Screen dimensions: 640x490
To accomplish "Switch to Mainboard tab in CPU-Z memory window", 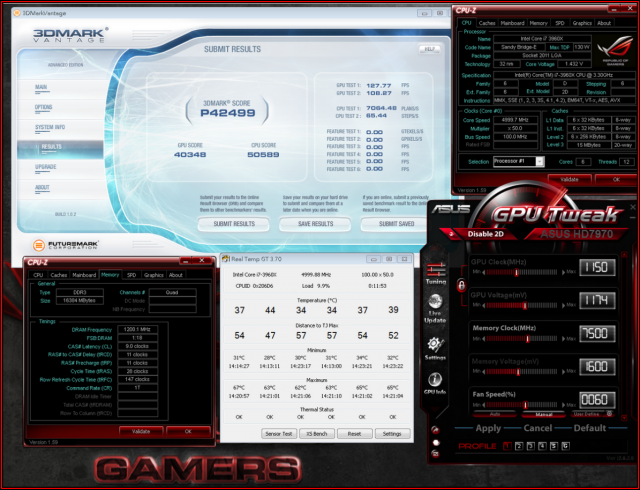I will coord(84,275).
